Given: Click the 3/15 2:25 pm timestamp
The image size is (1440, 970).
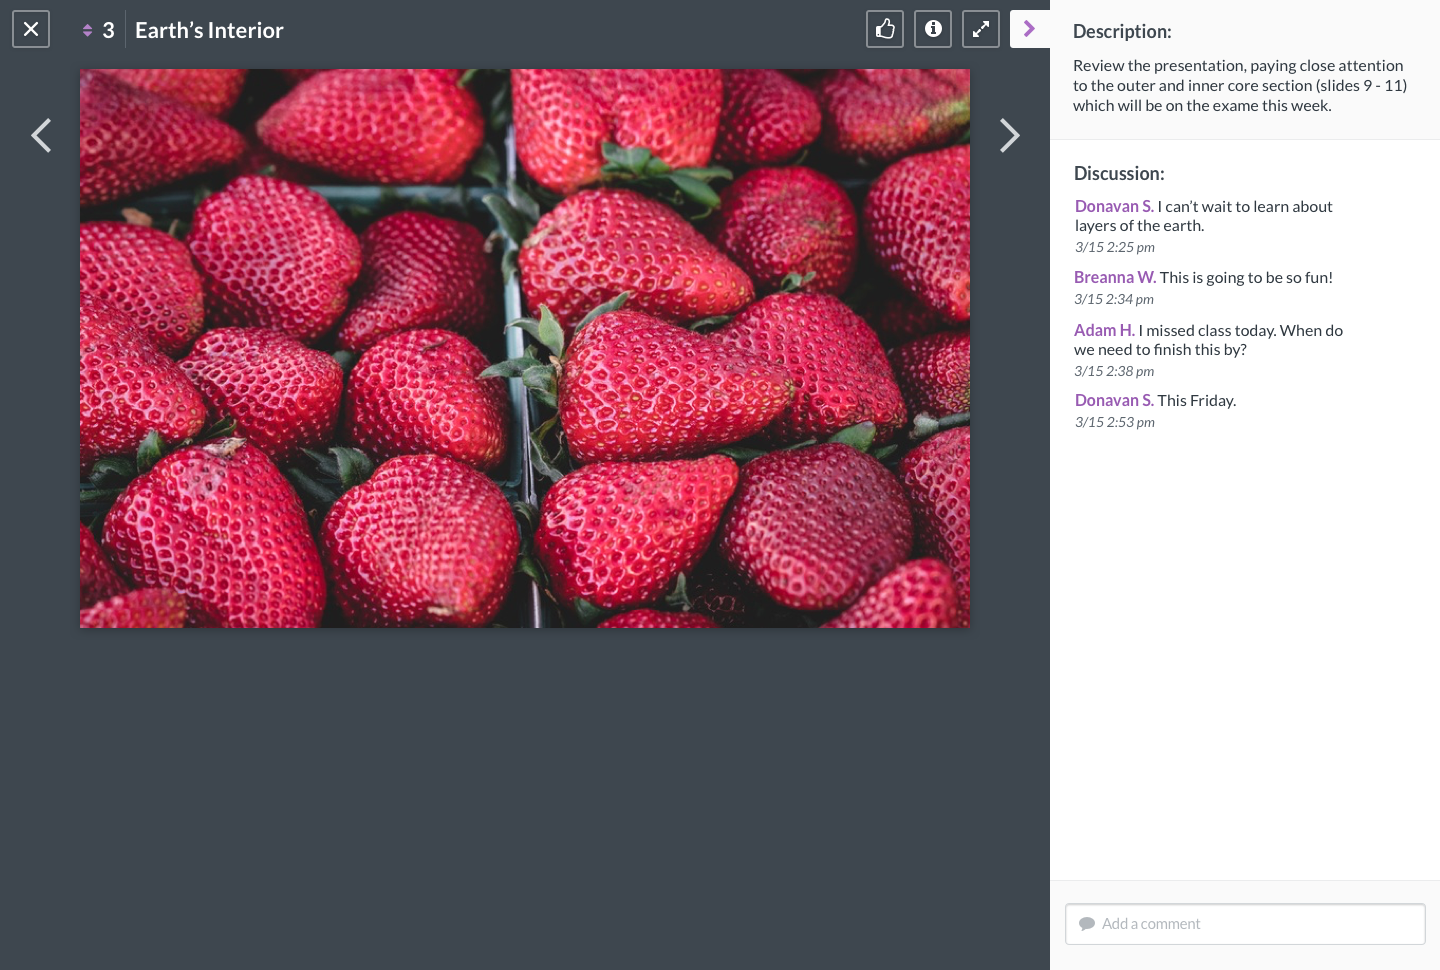Looking at the screenshot, I should pyautogui.click(x=1115, y=247).
